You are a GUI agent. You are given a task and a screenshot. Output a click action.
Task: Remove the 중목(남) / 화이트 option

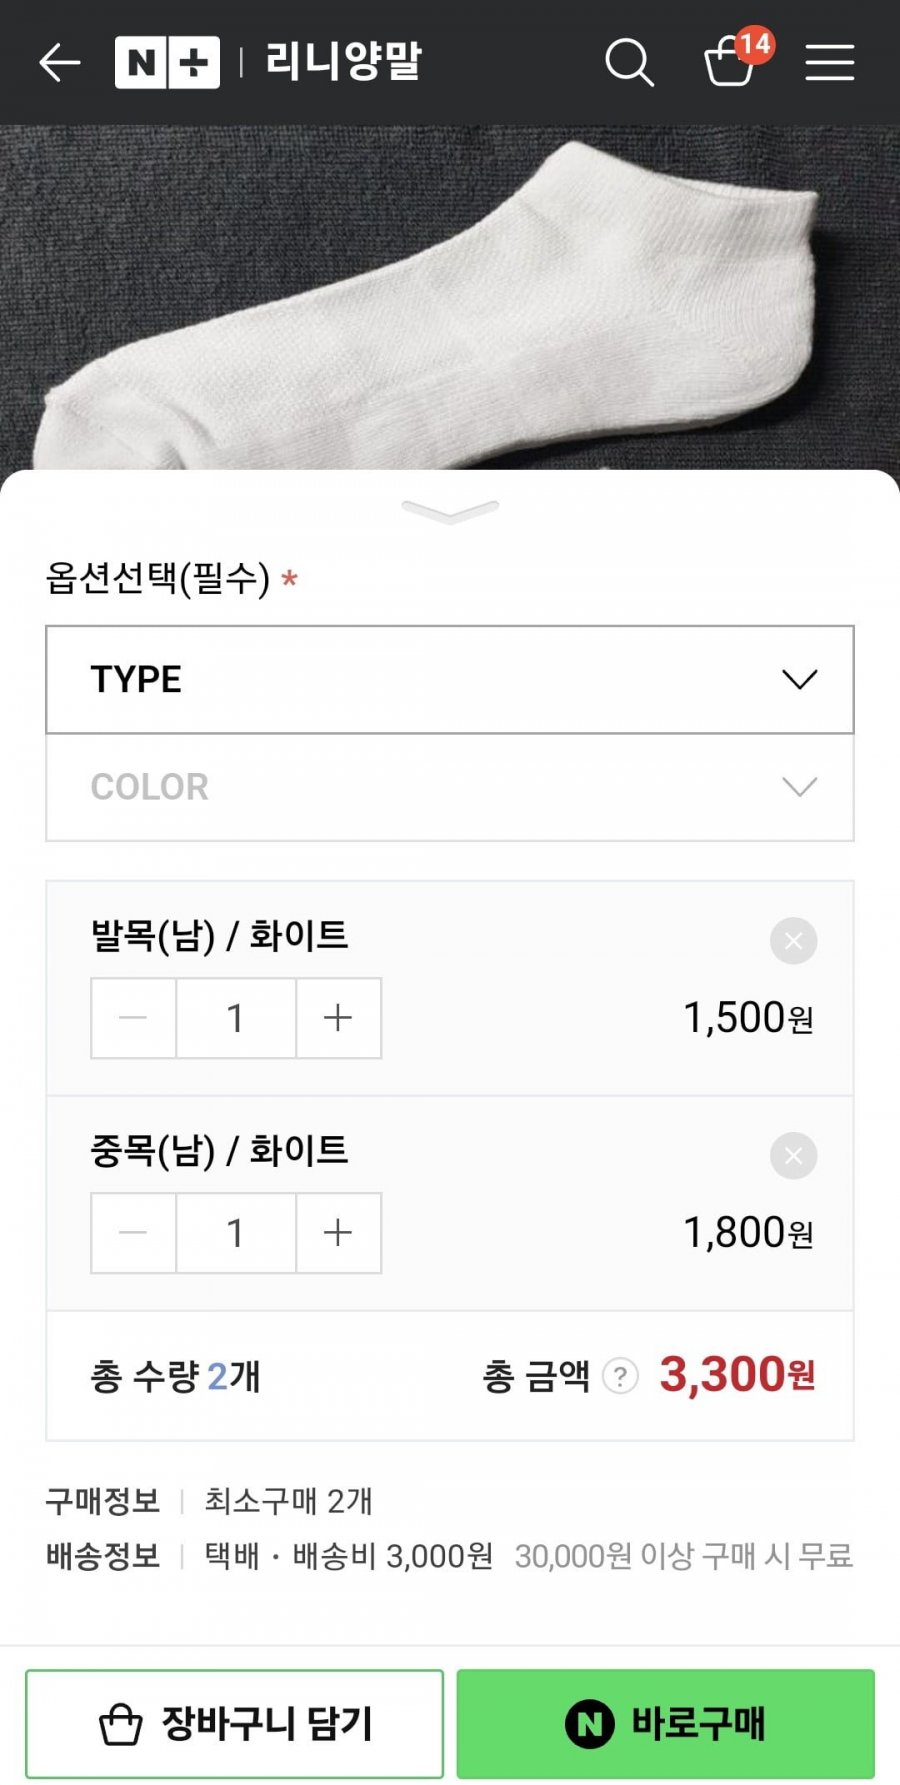[793, 1156]
